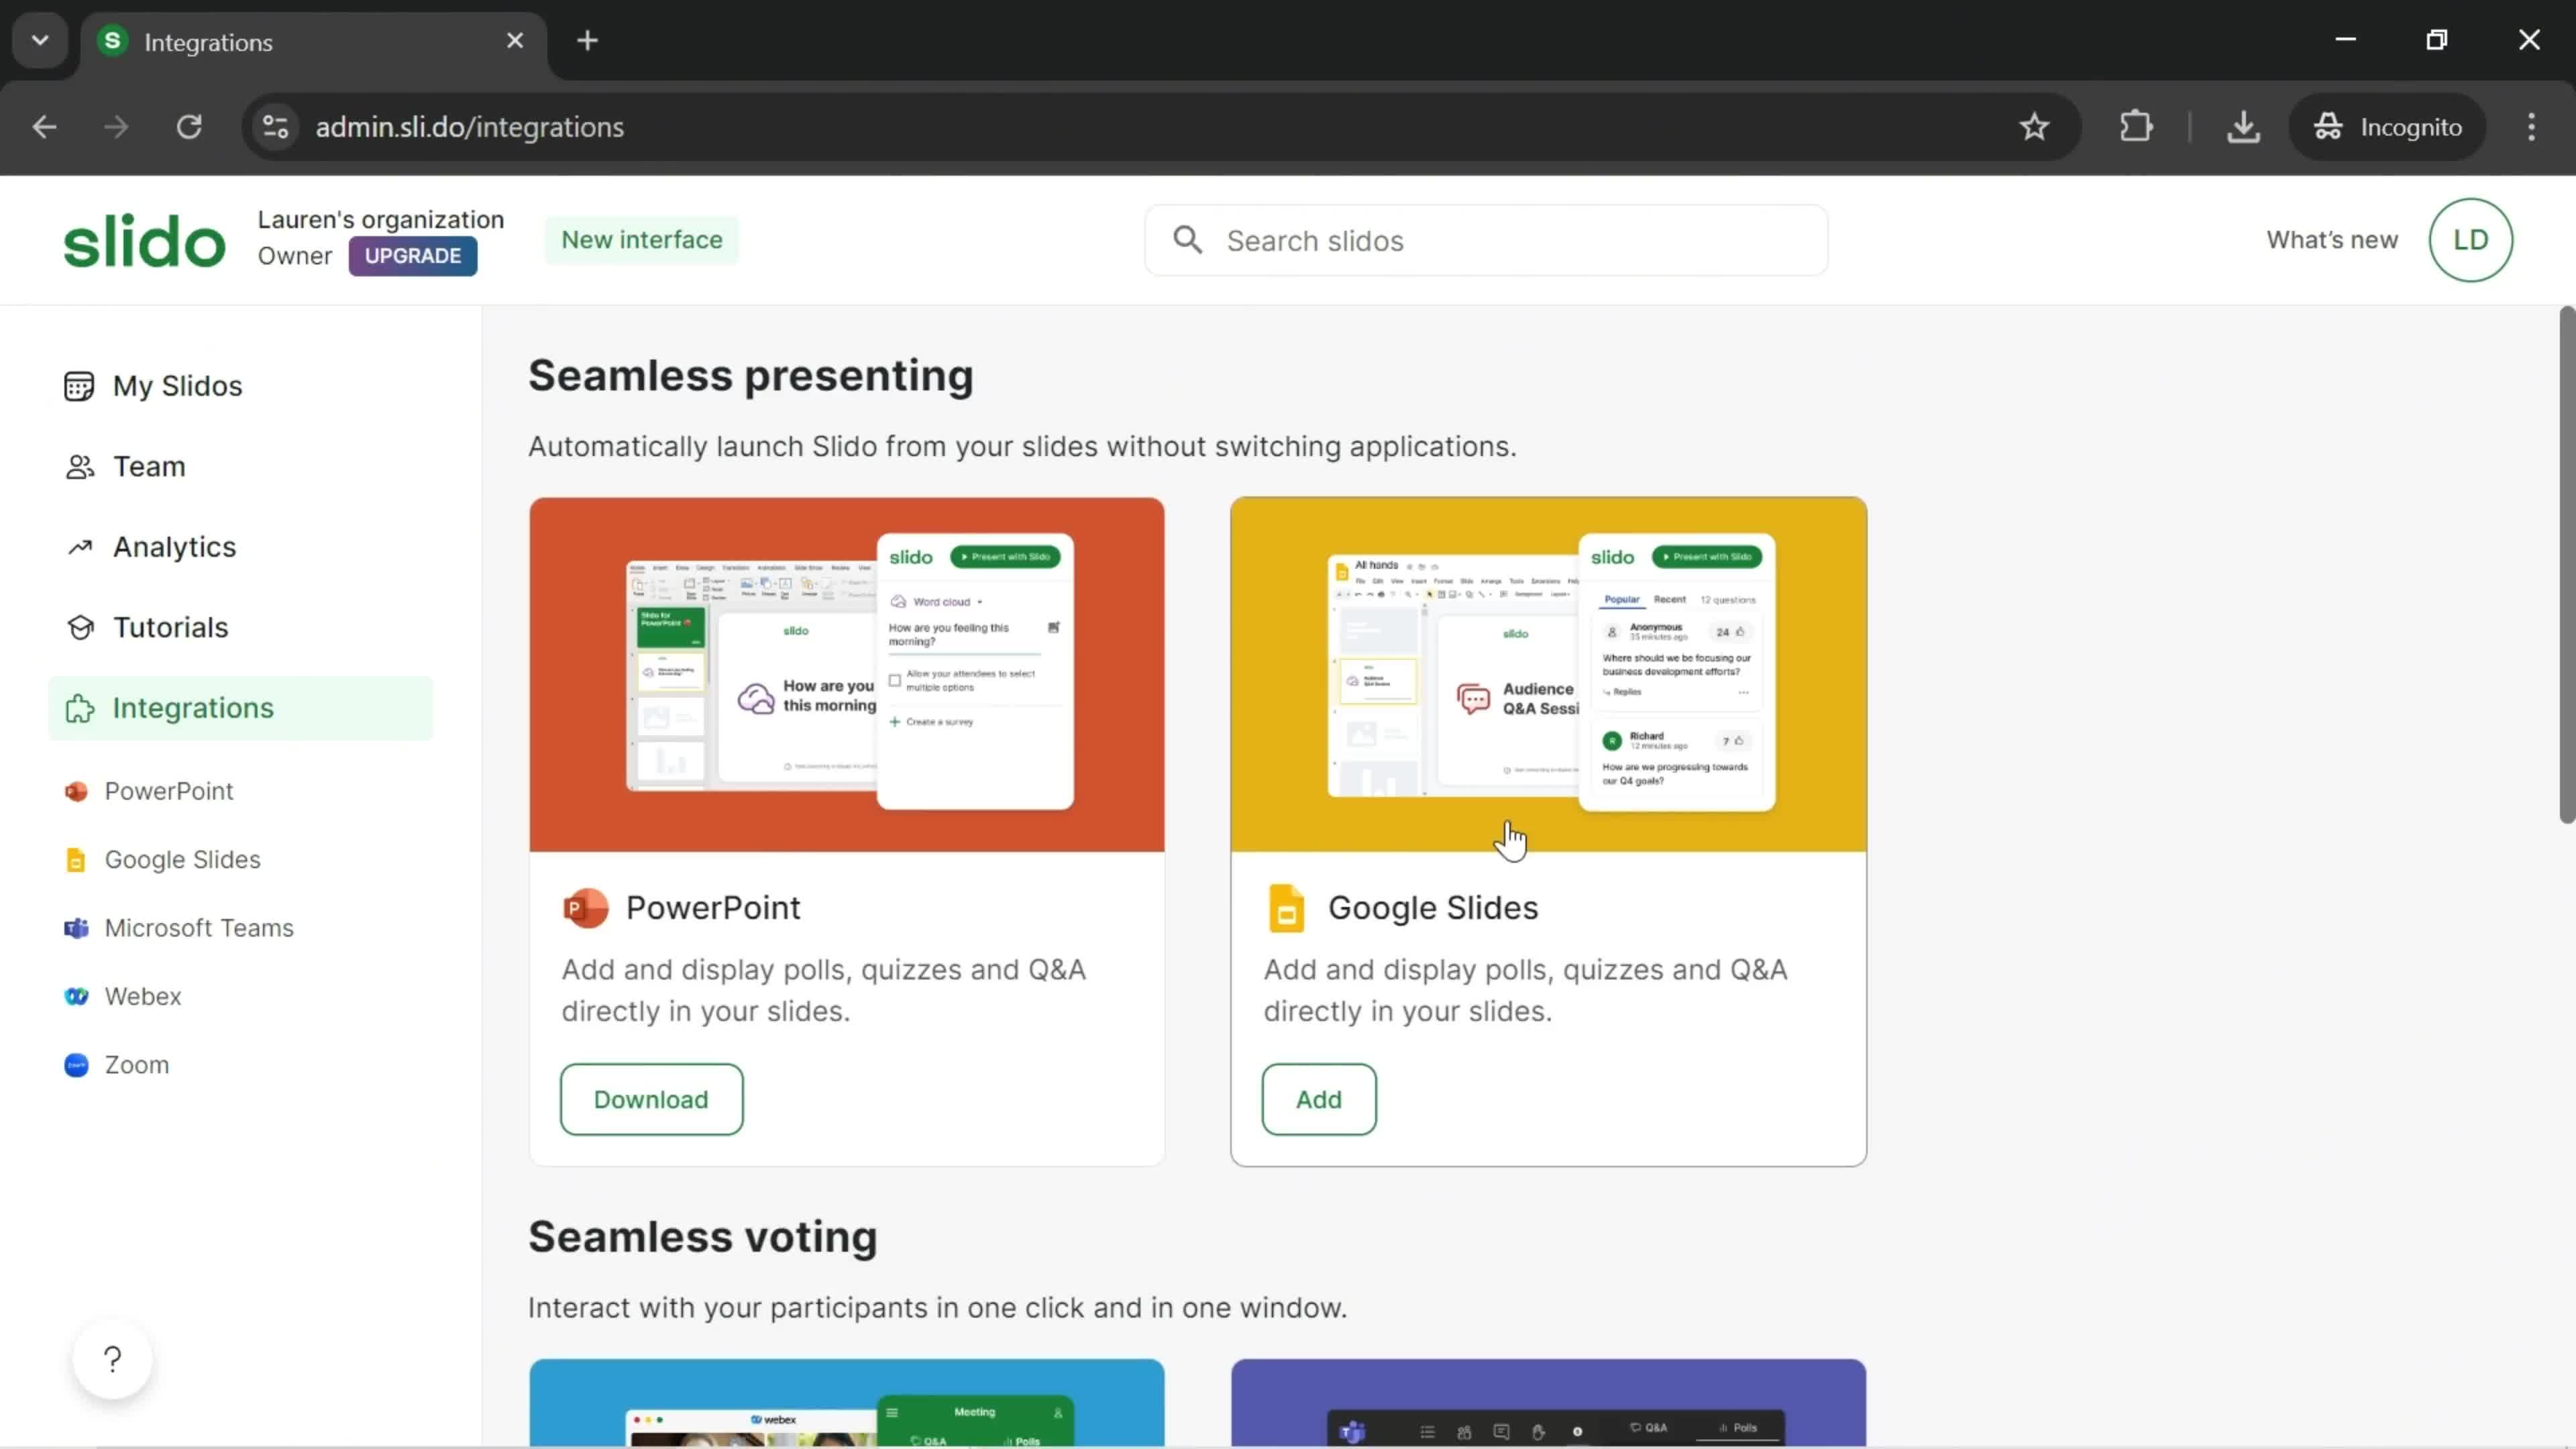Navigate to Team settings
Viewport: 2576px width, 1449px height.
pyautogui.click(x=149, y=466)
